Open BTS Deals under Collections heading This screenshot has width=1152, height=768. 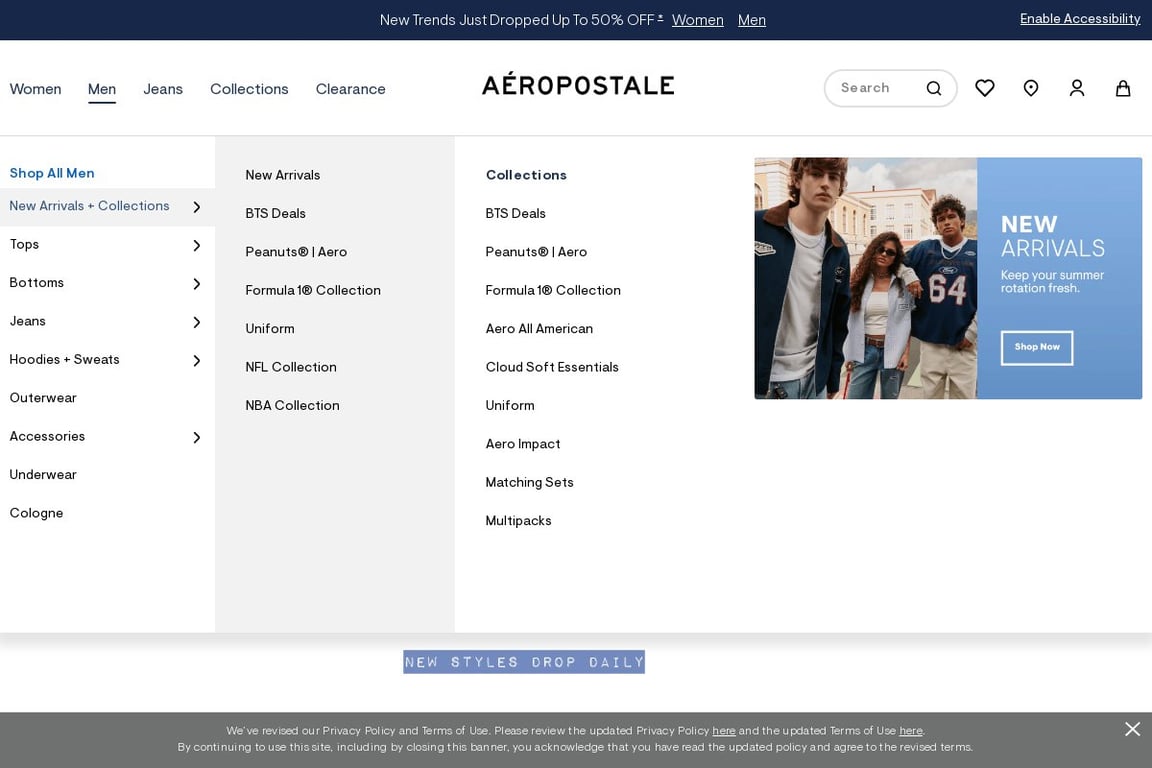pyautogui.click(x=516, y=213)
